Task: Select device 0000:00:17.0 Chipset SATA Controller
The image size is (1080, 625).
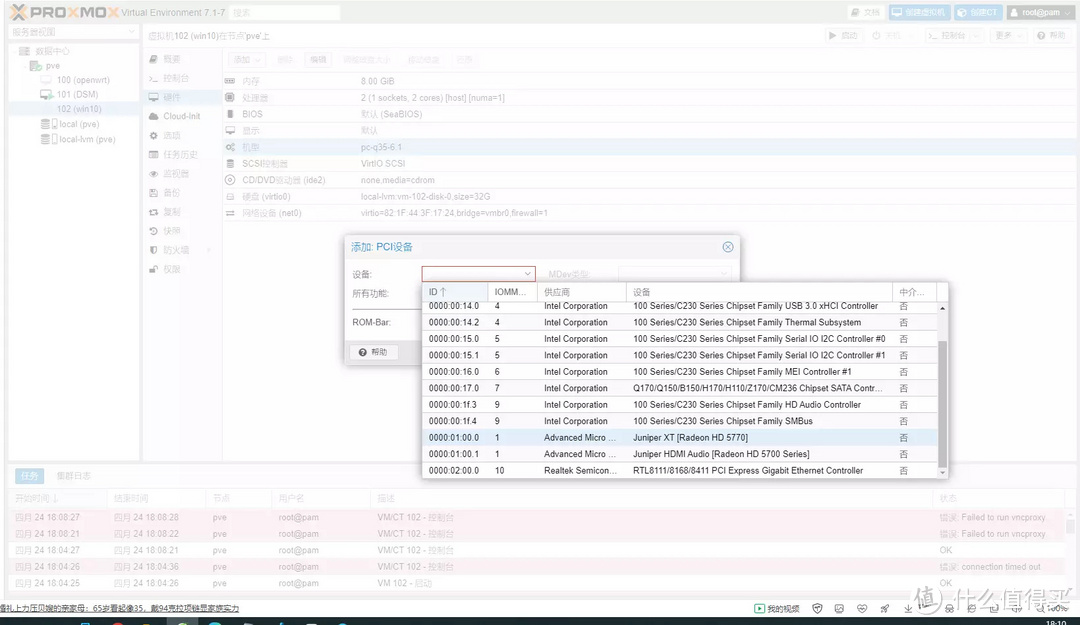Action: pyautogui.click(x=680, y=388)
